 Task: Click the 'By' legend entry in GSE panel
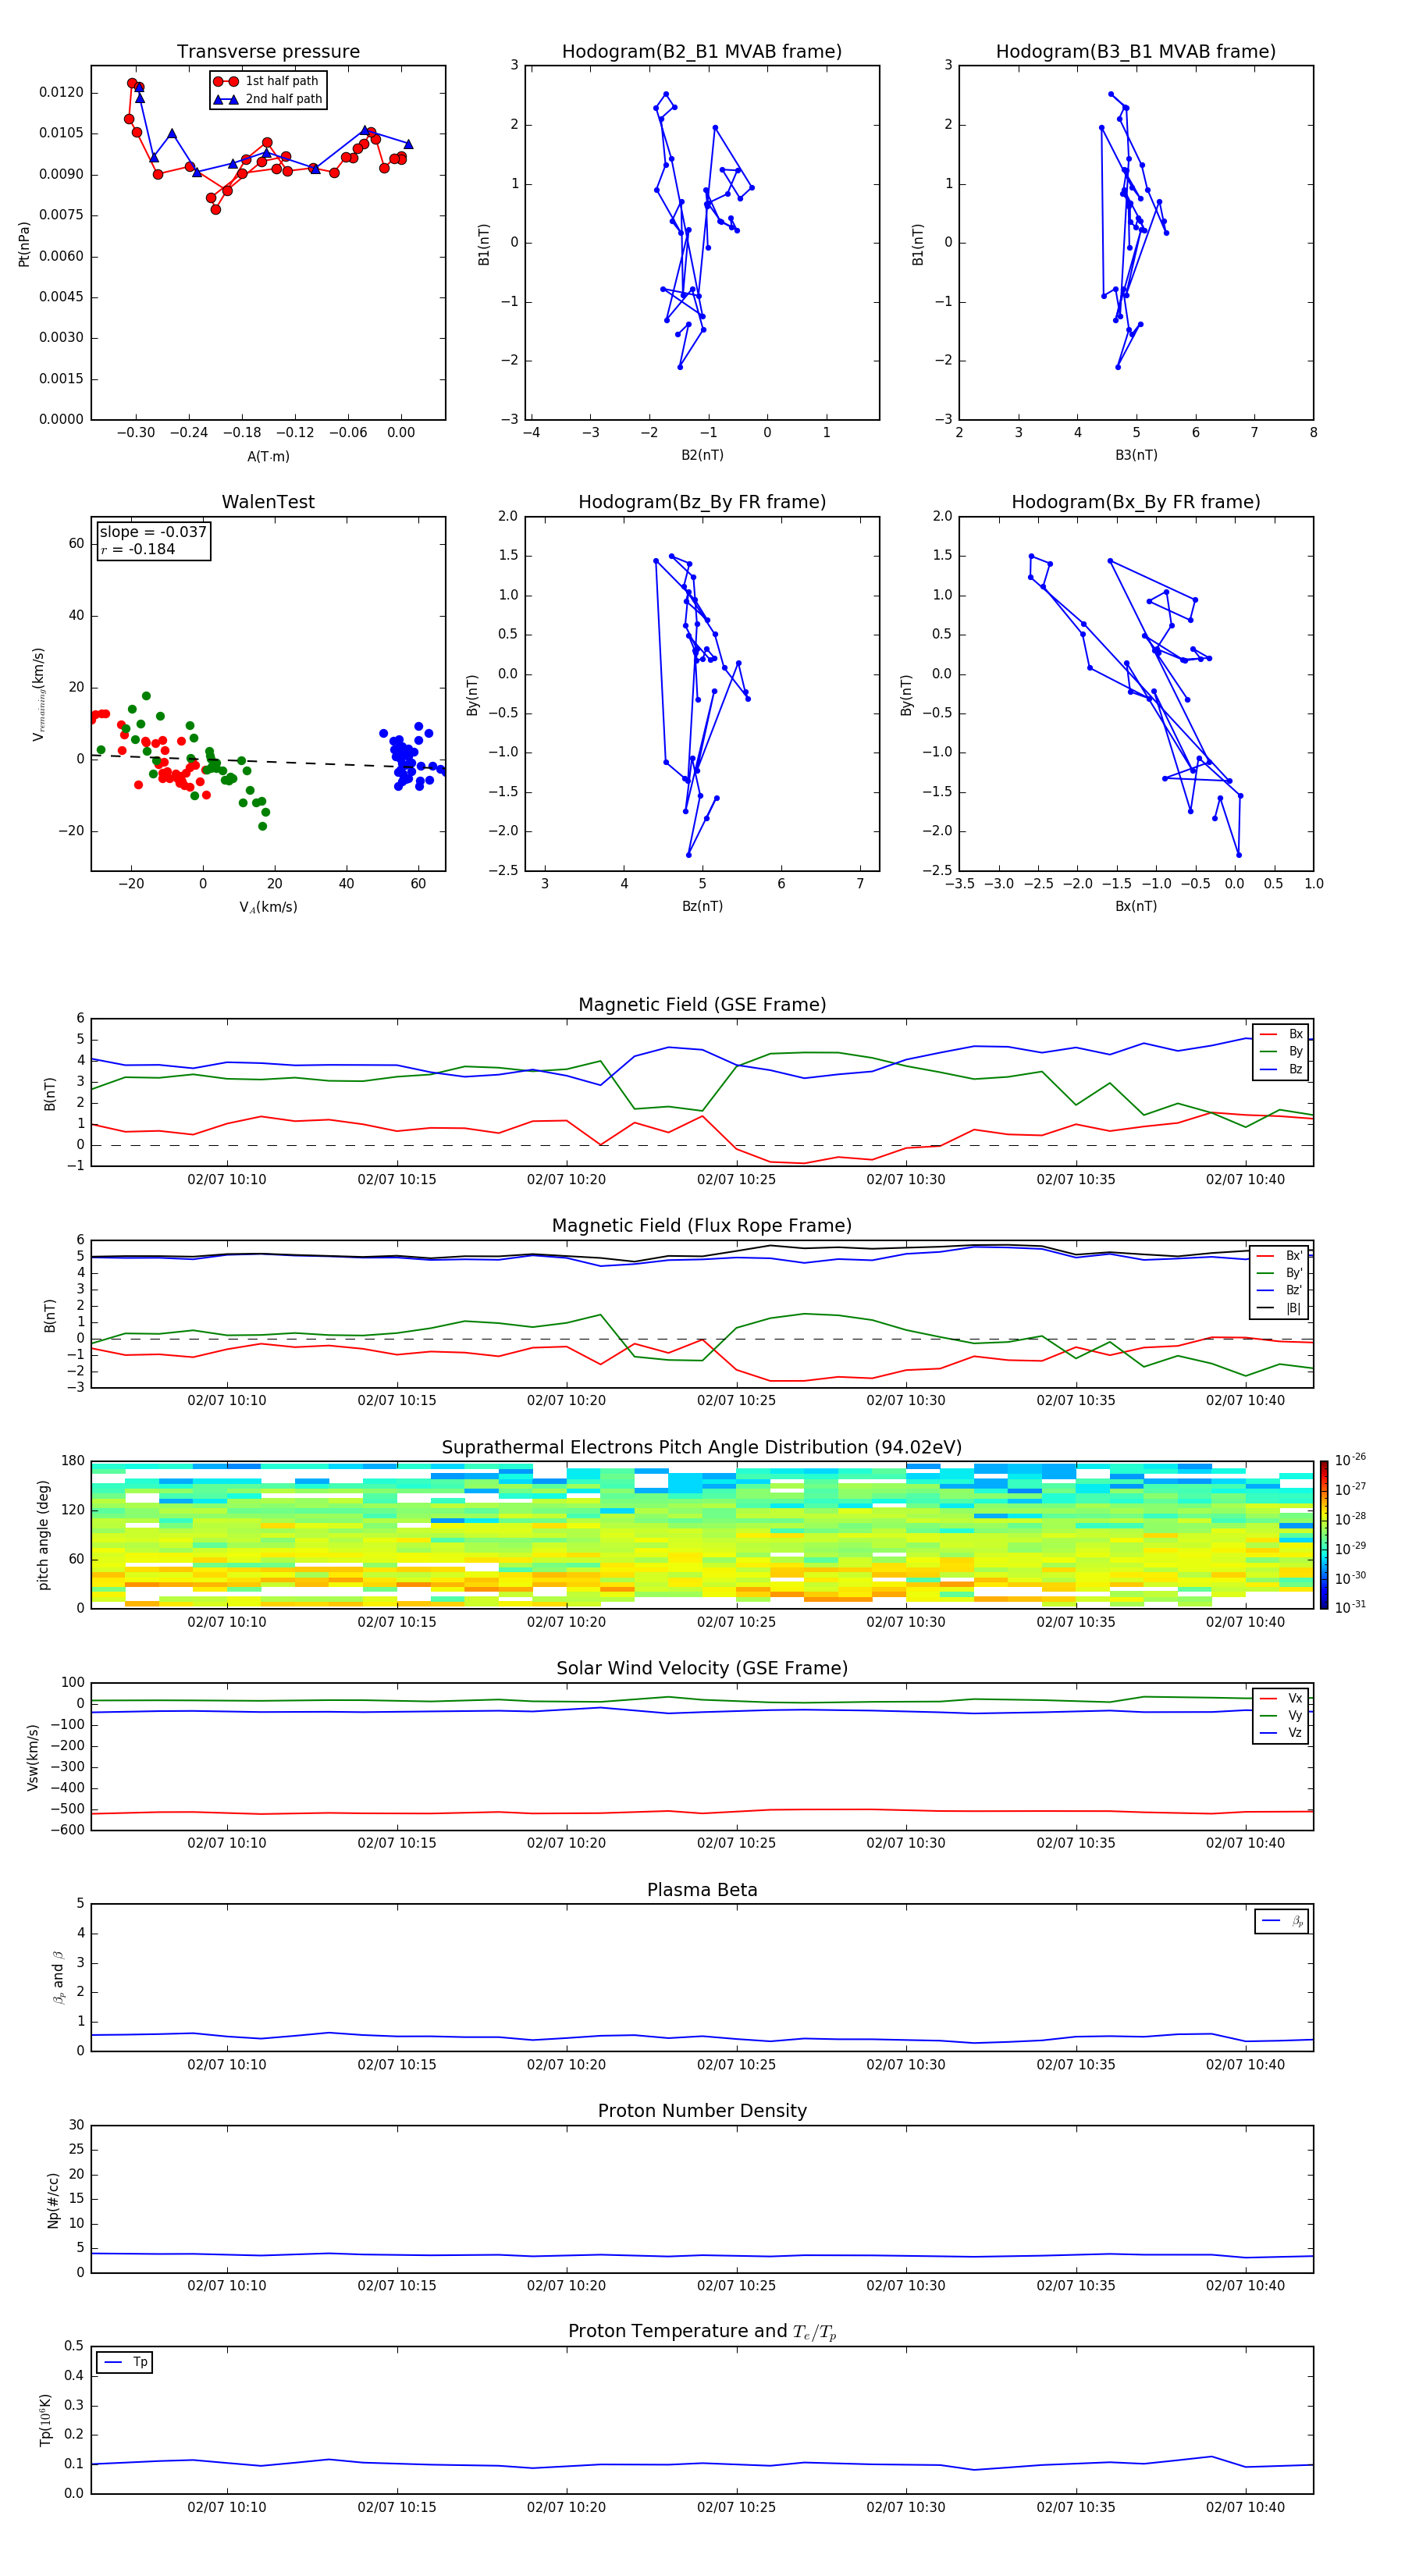click(1282, 1051)
